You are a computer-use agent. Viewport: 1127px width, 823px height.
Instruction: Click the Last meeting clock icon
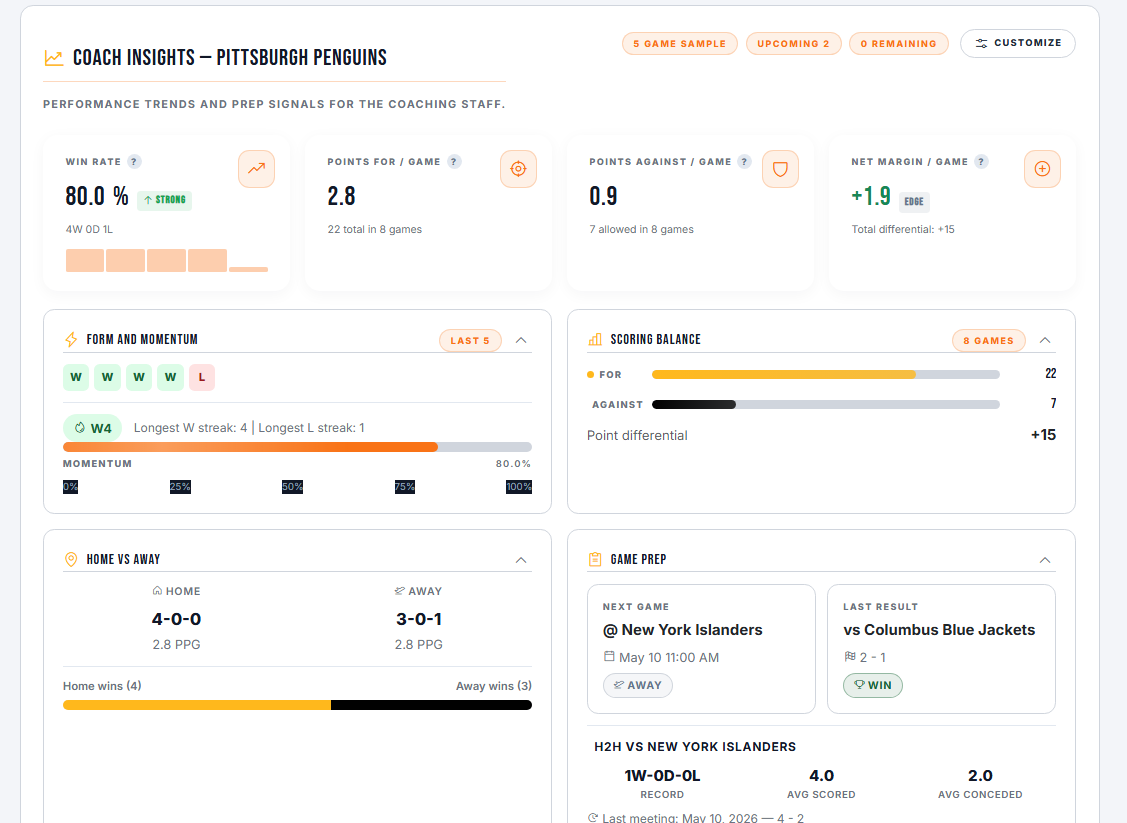tap(593, 818)
